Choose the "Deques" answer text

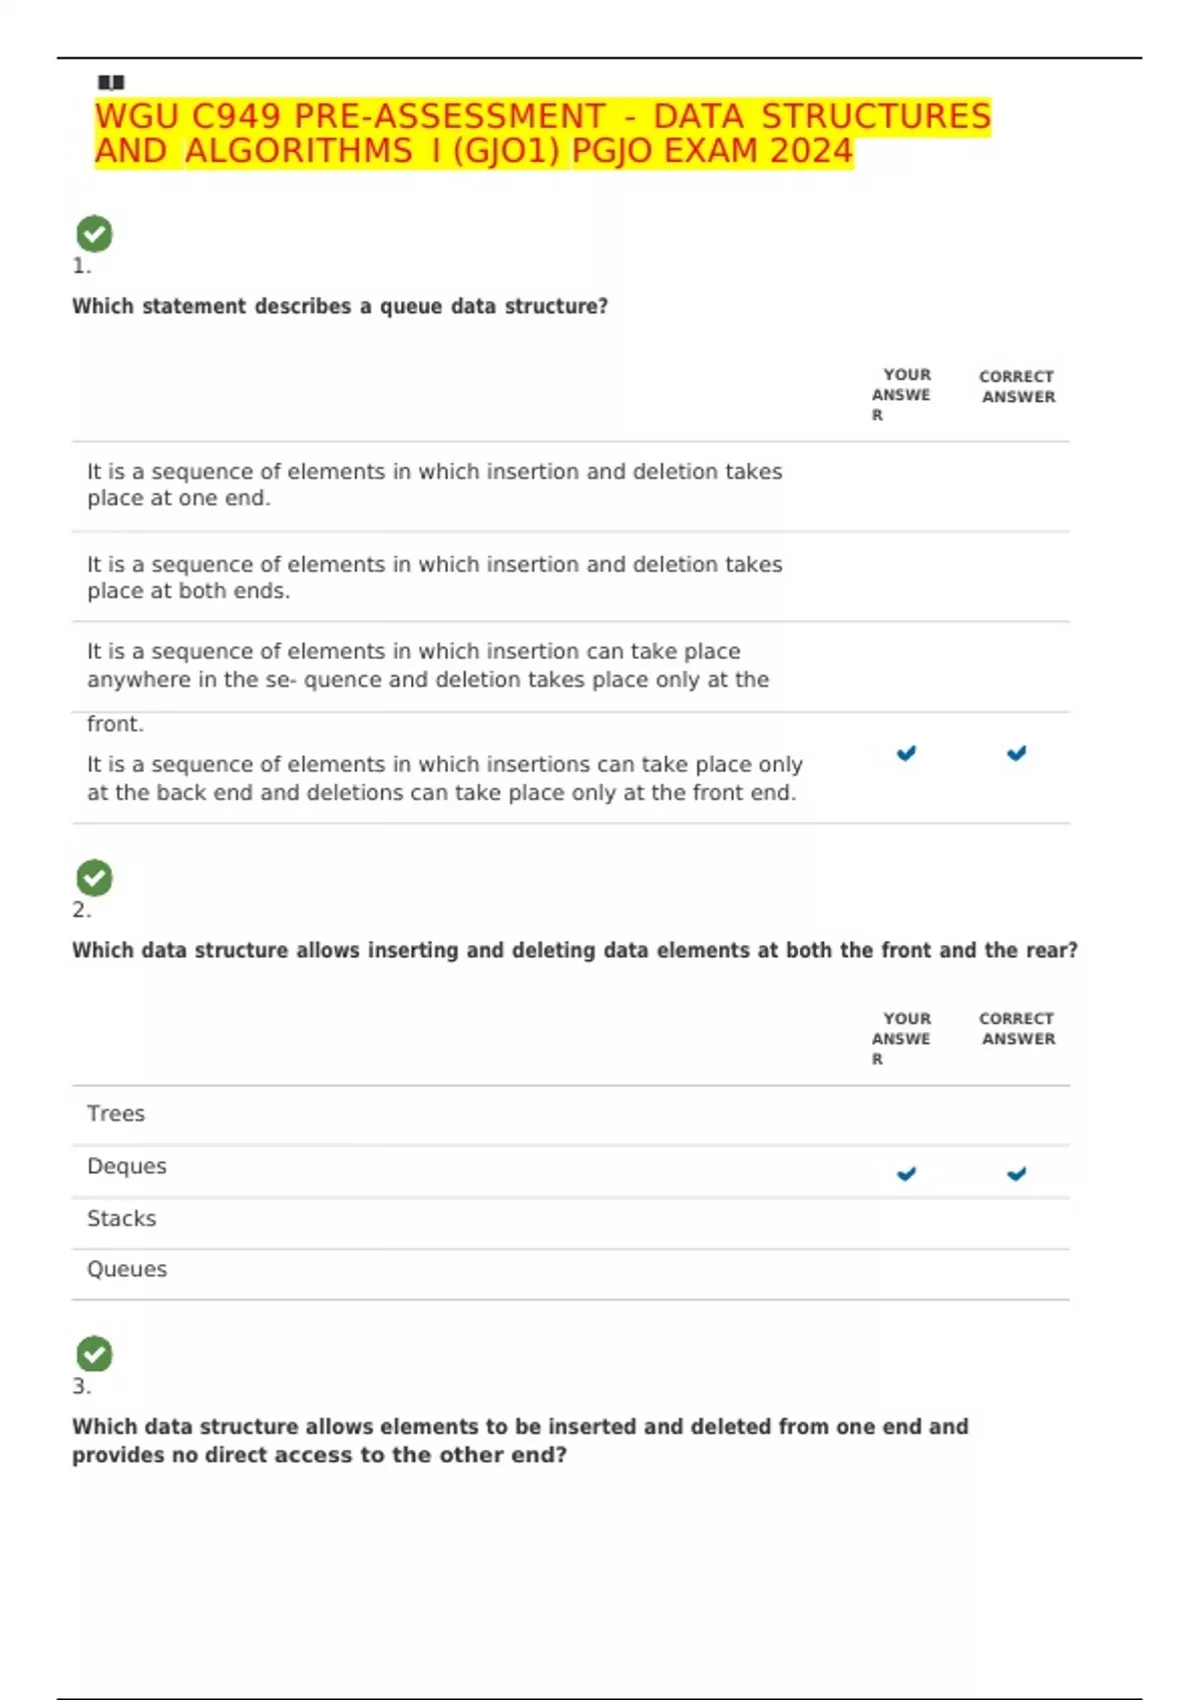click(x=127, y=1167)
